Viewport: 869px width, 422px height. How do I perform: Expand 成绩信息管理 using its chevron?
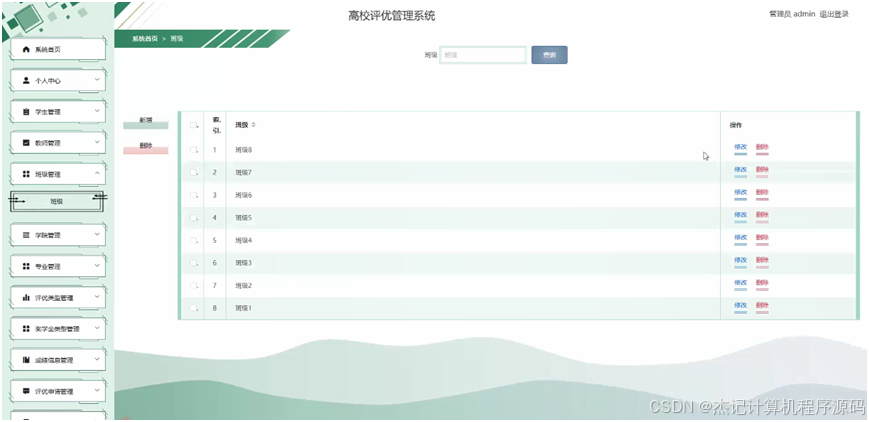coord(97,359)
